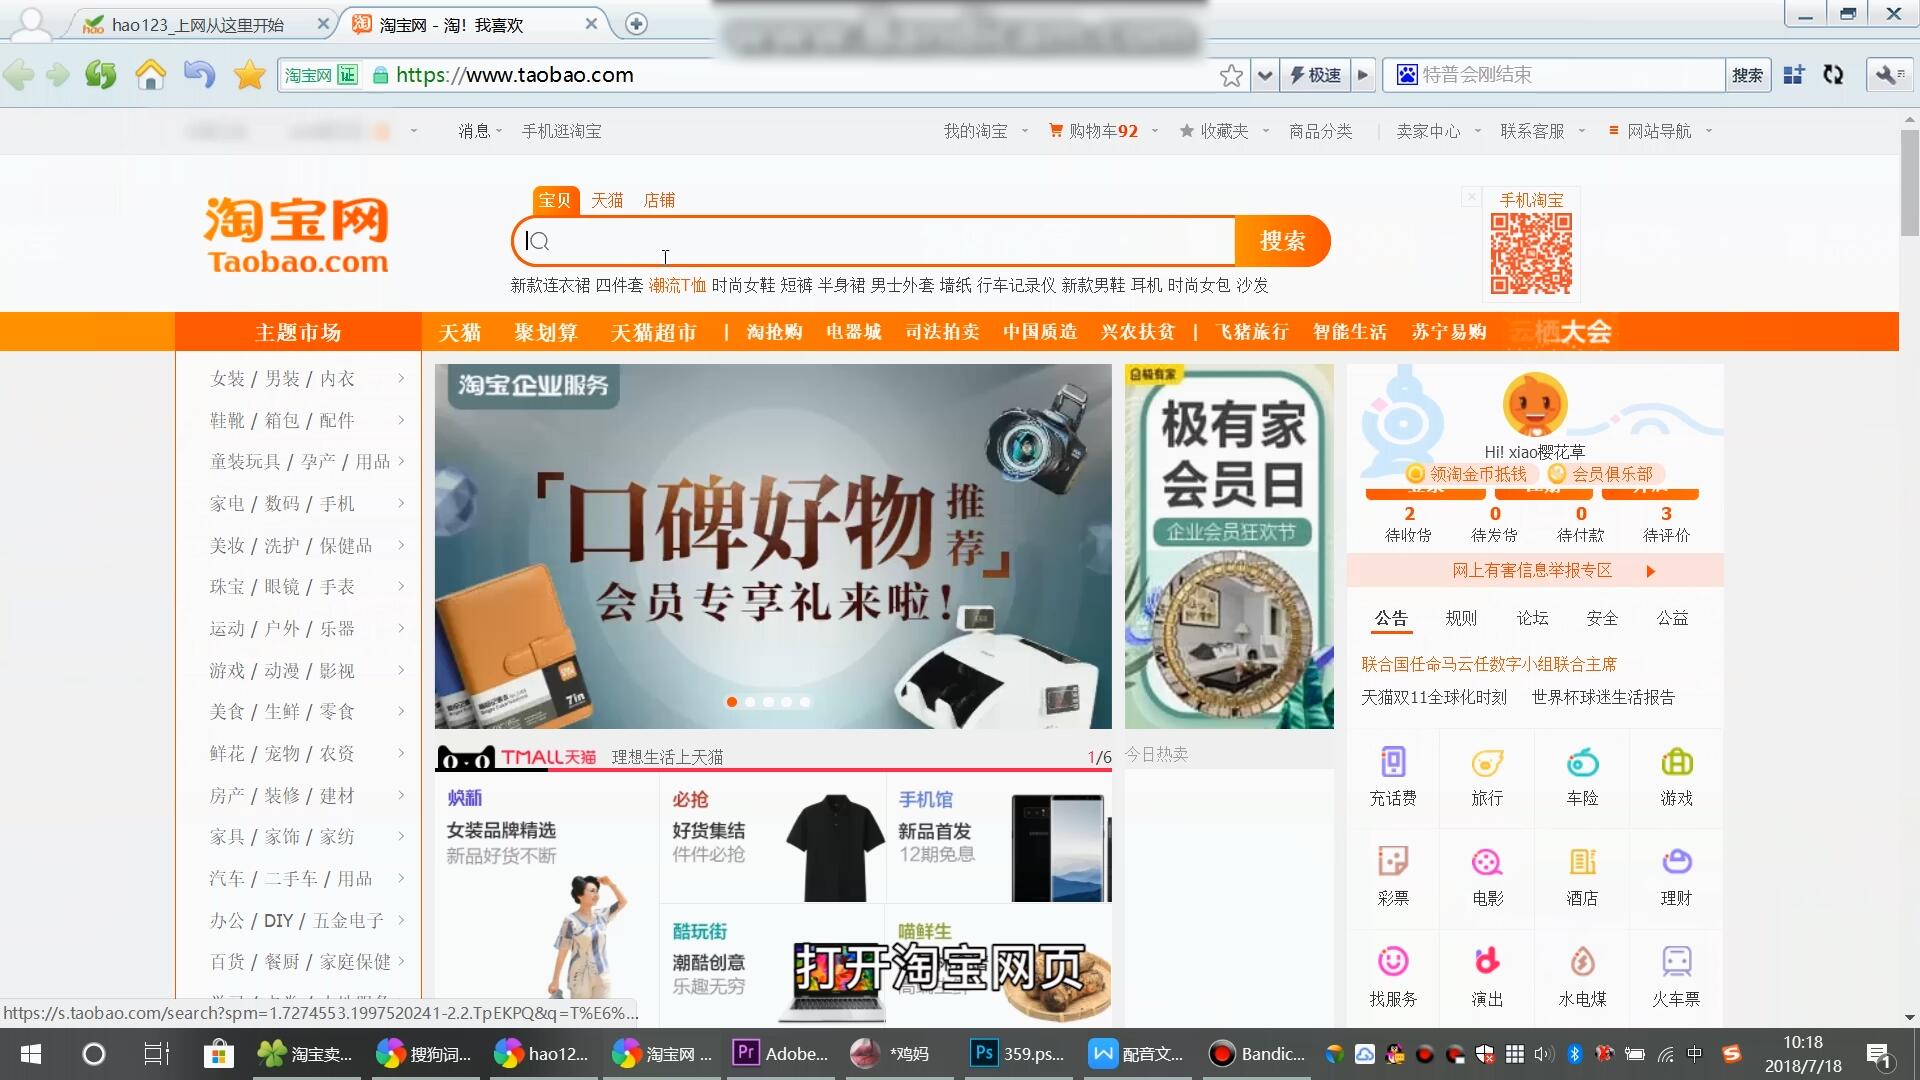Open the address bar history dropdown arrow
The height and width of the screenshot is (1080, 1920).
click(x=1265, y=75)
